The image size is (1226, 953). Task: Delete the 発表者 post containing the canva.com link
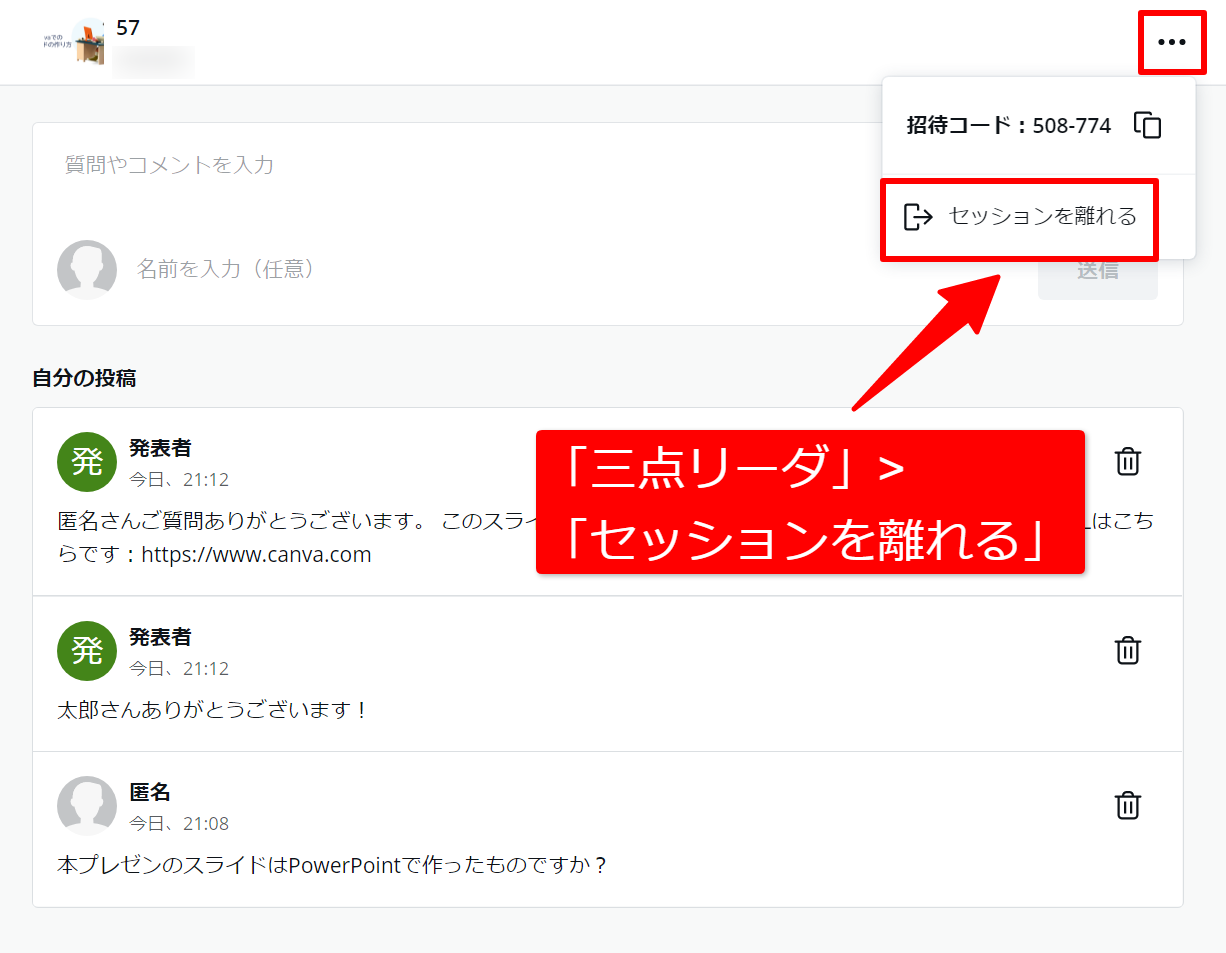click(x=1128, y=462)
